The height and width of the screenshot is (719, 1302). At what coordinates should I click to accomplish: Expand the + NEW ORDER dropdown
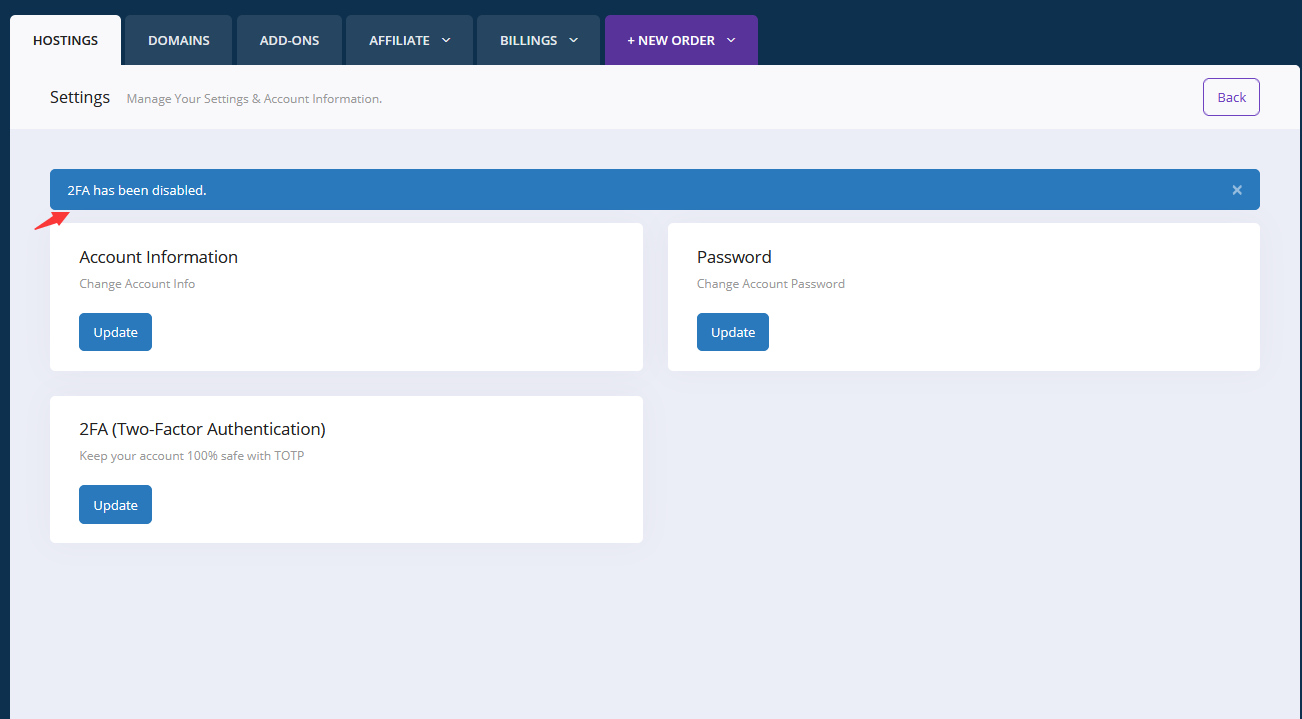(x=681, y=40)
